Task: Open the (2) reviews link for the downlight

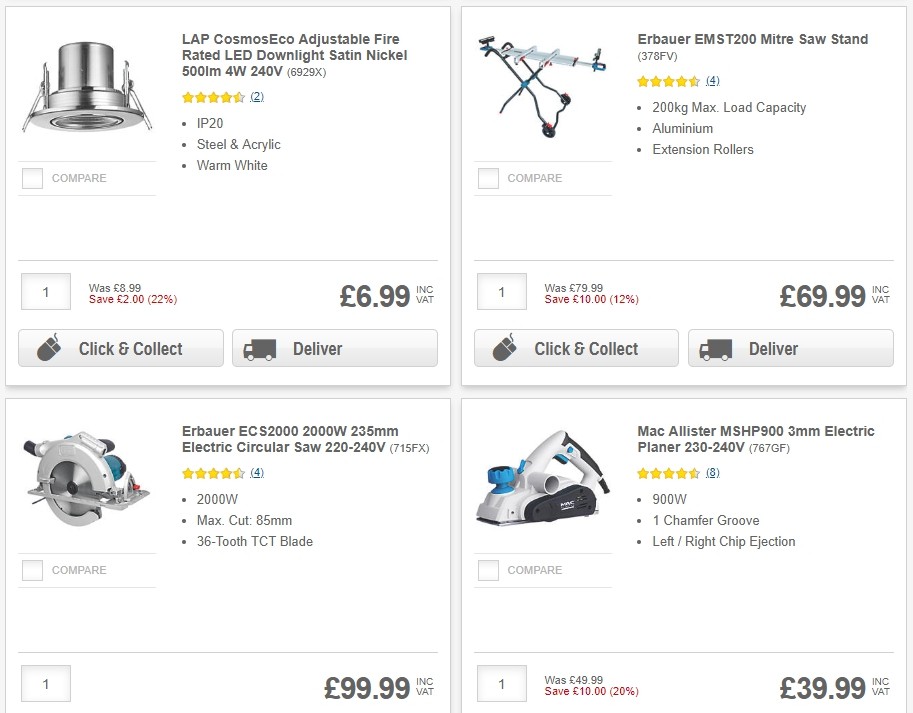Action: [x=258, y=97]
